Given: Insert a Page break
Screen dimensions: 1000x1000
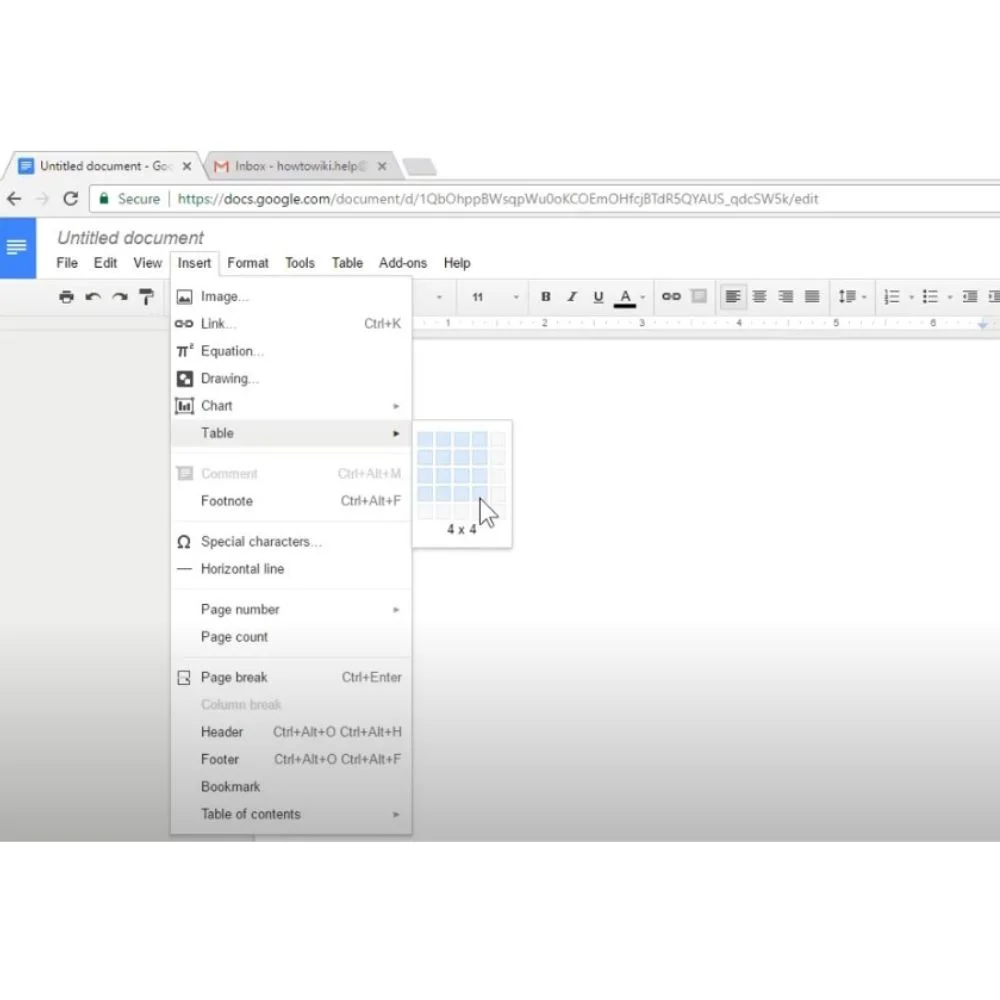Looking at the screenshot, I should pyautogui.click(x=291, y=677).
